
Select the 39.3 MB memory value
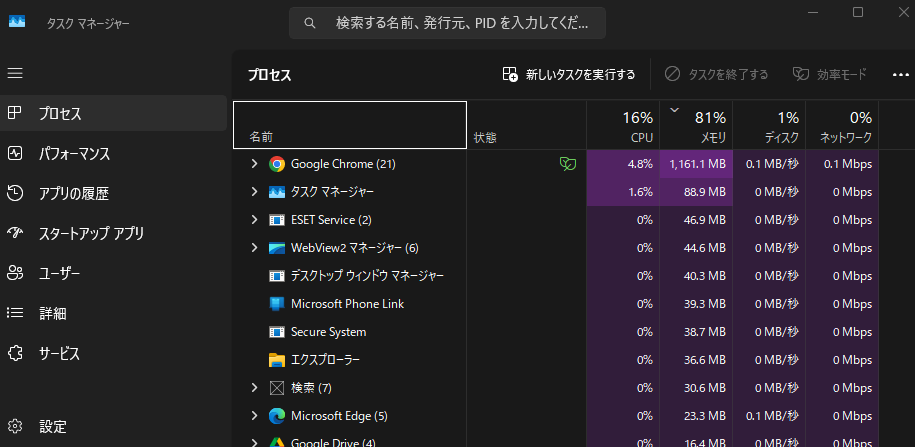pyautogui.click(x=696, y=304)
